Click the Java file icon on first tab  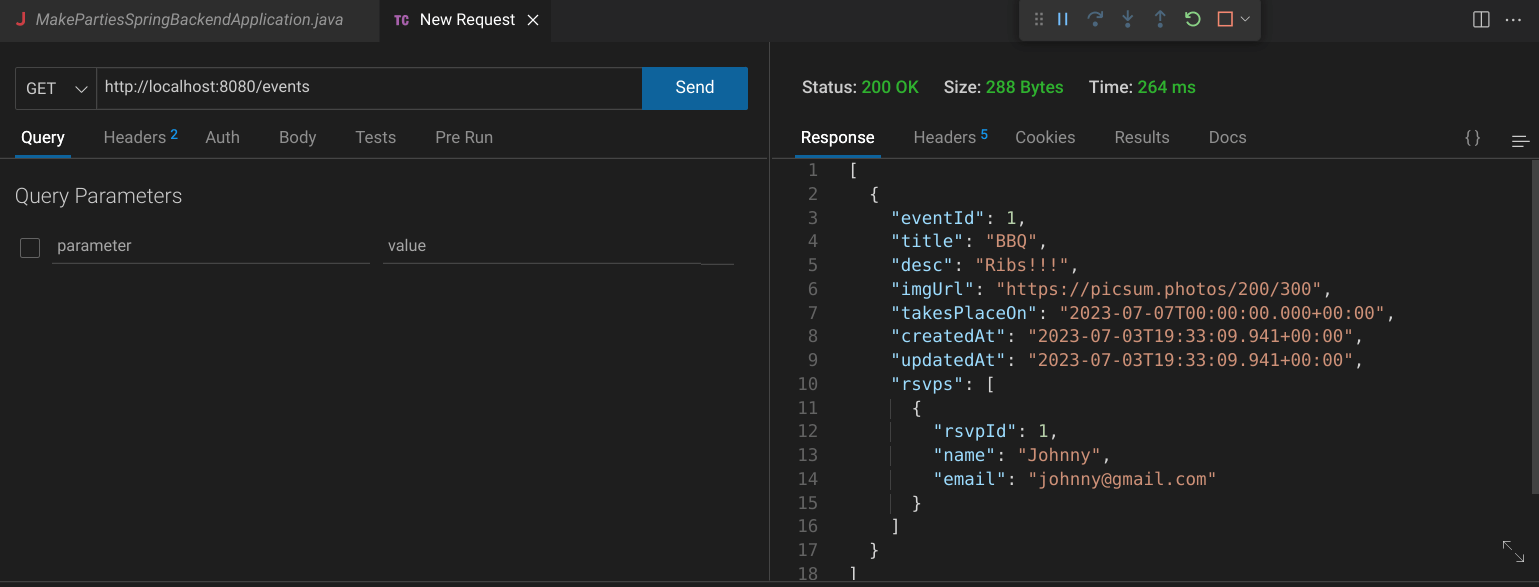click(20, 20)
